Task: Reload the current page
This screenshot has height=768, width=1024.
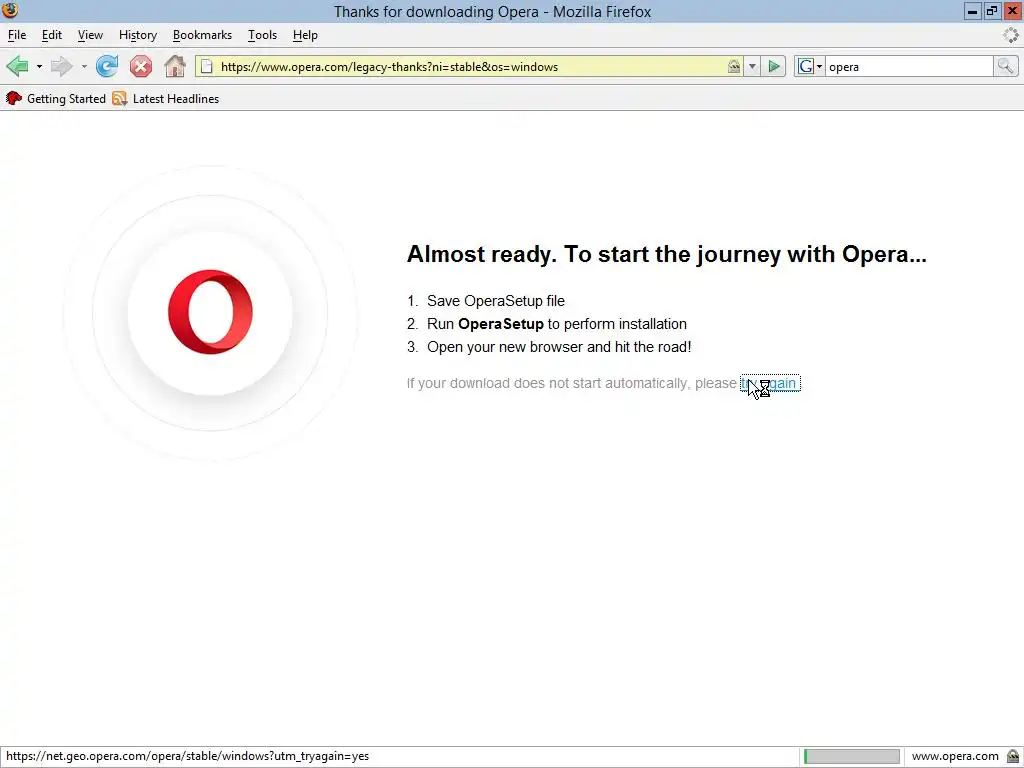Action: click(x=106, y=66)
